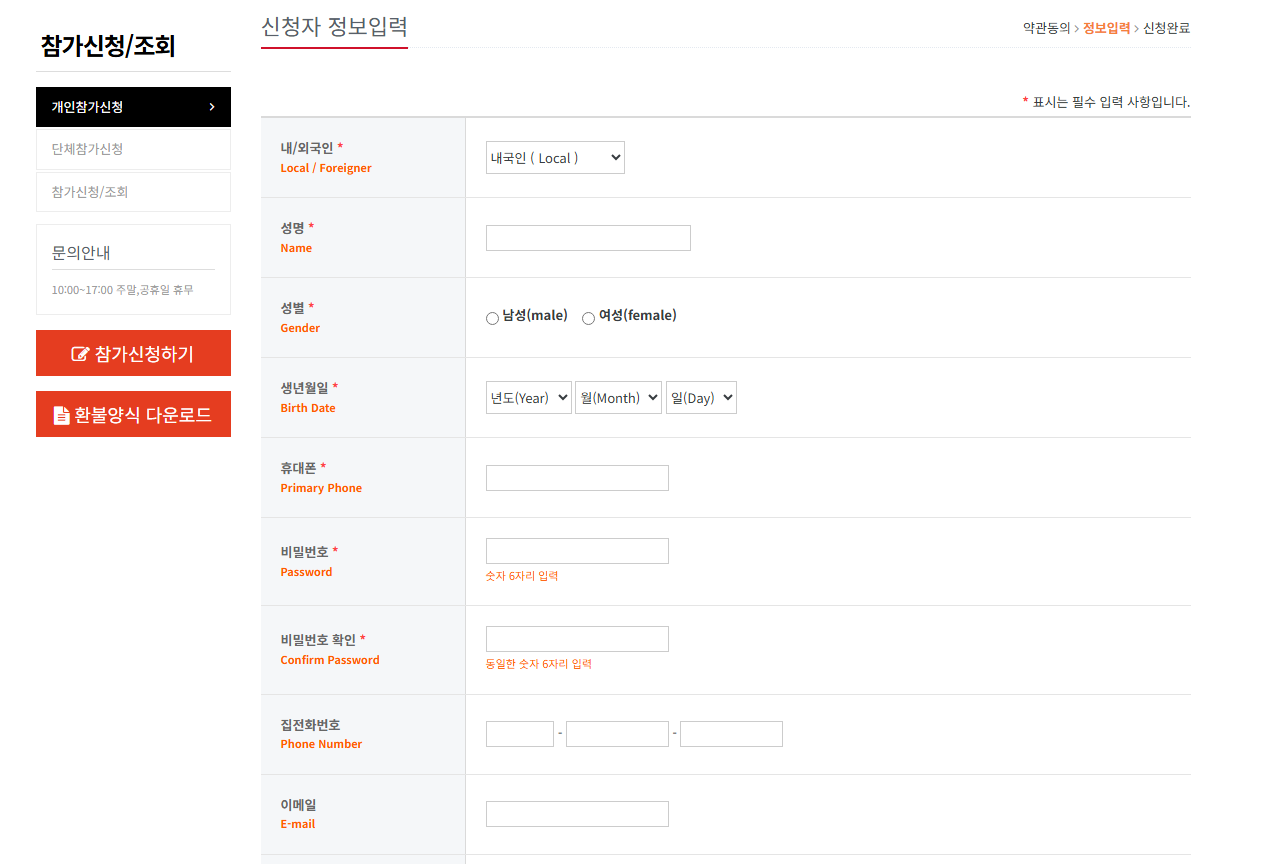
Task: Click the 생년월일 Birth Date label
Action: click(309, 397)
